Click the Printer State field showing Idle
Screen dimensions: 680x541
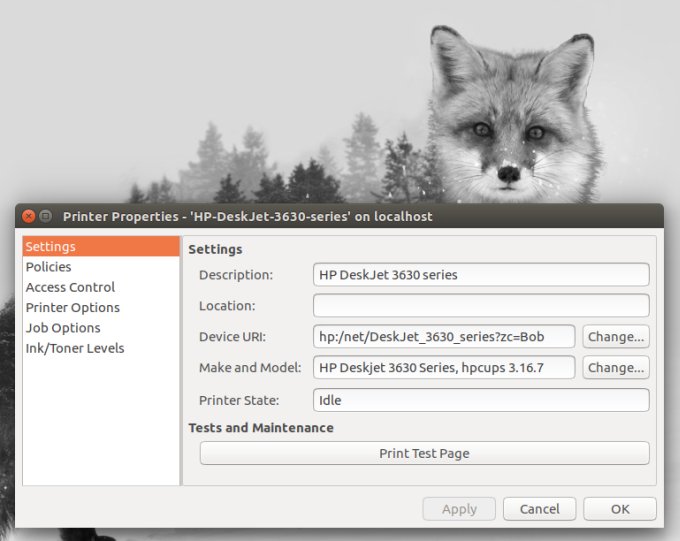pyautogui.click(x=481, y=400)
